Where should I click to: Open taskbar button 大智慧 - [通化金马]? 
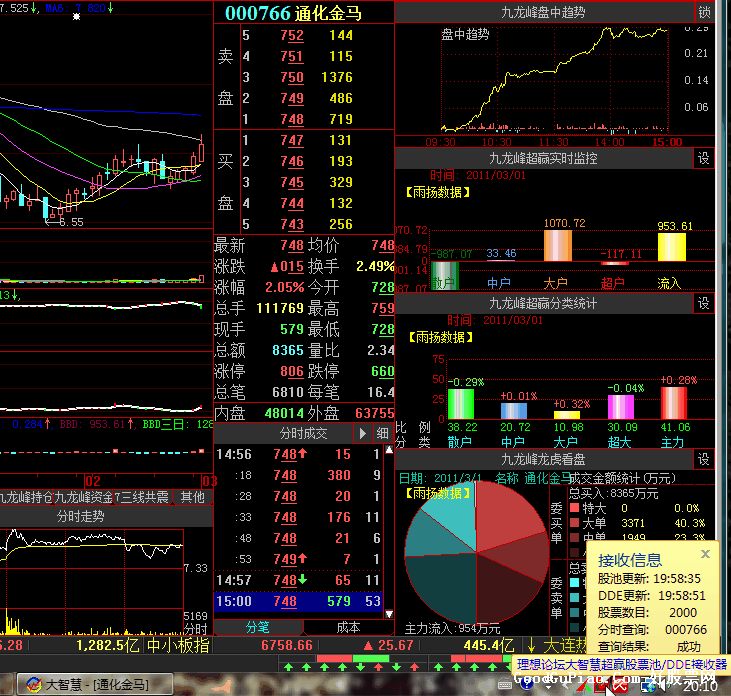[95, 684]
